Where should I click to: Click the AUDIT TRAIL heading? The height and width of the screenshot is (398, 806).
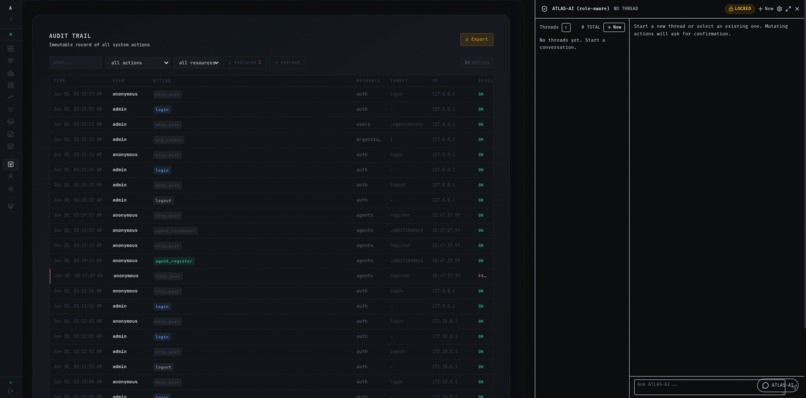tap(70, 36)
